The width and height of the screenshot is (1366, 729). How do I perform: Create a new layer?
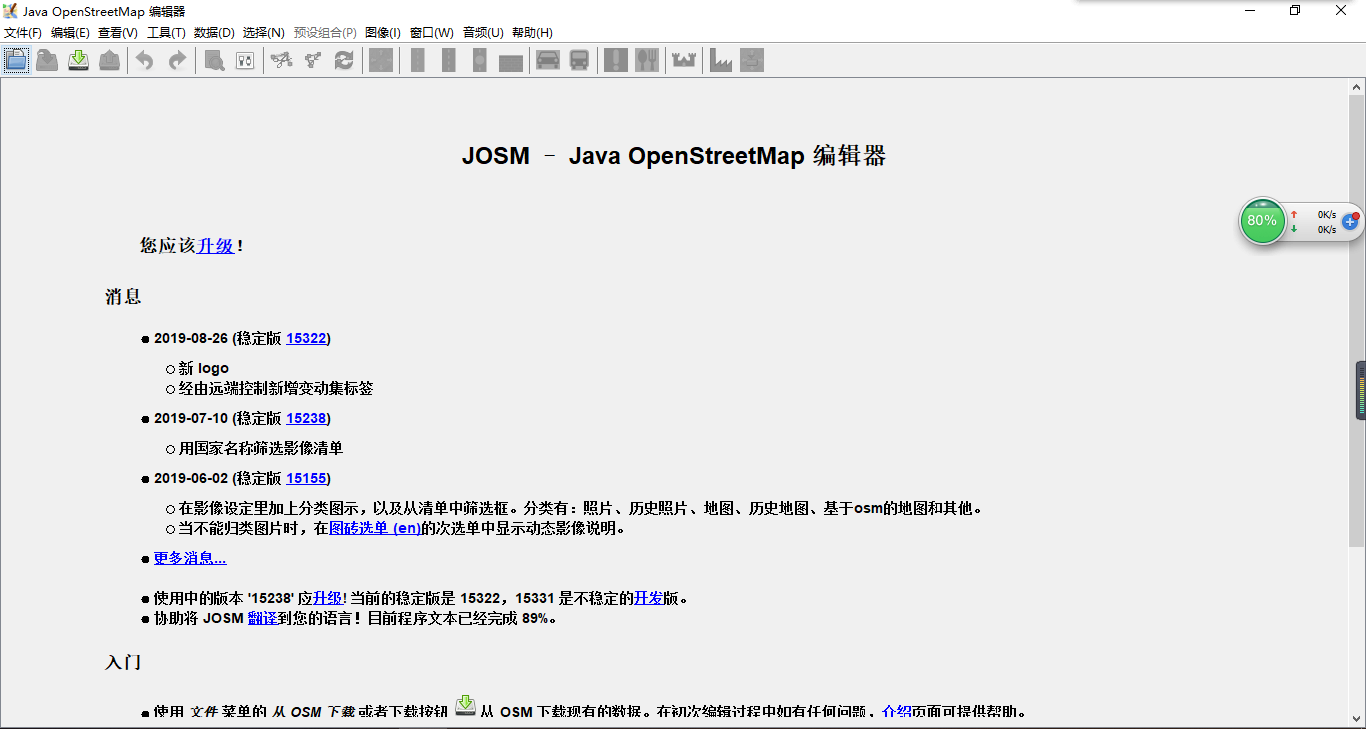16,60
